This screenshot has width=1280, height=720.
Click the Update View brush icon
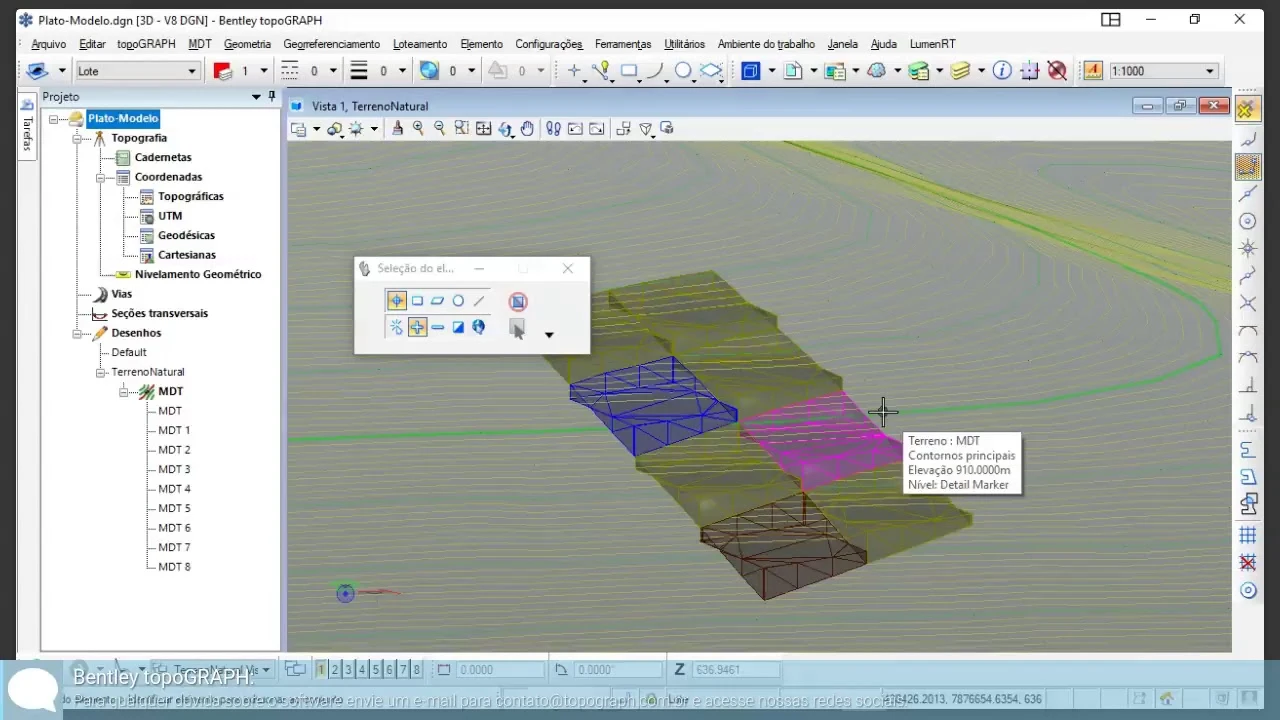[398, 128]
